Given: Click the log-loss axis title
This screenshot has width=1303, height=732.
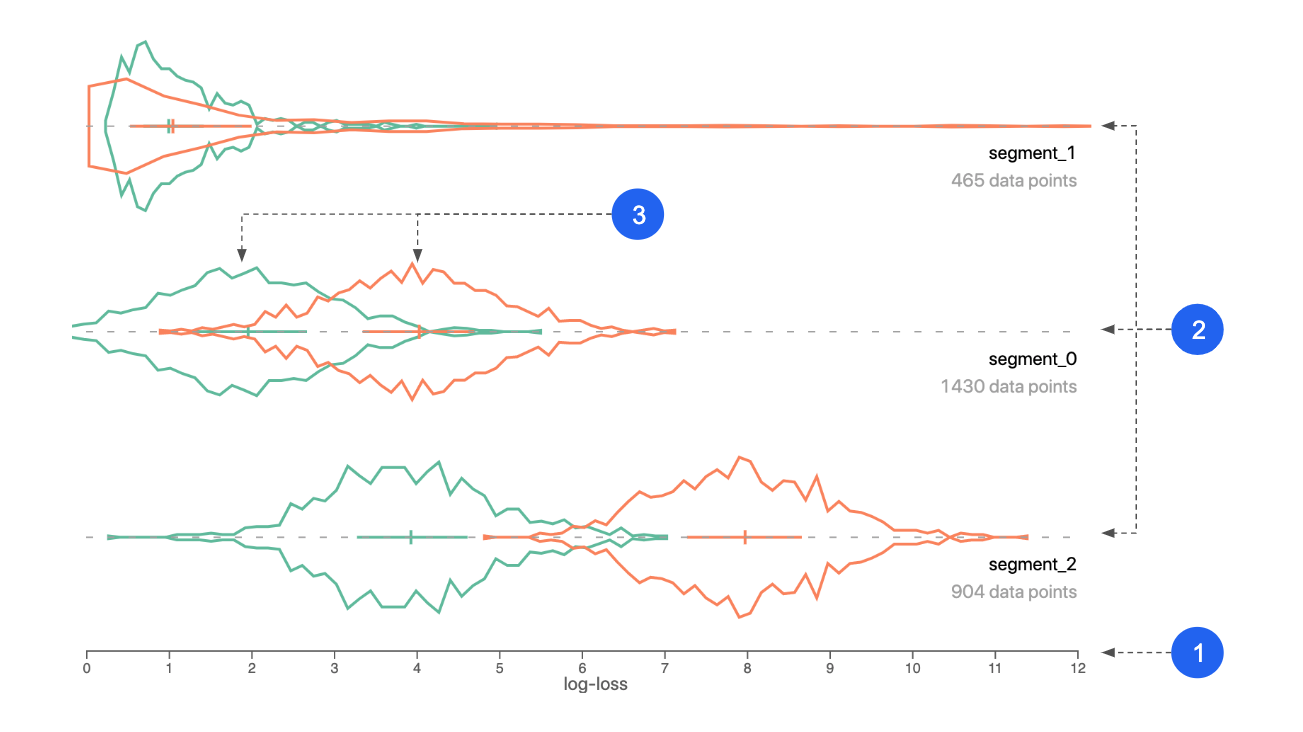Looking at the screenshot, I should (596, 685).
